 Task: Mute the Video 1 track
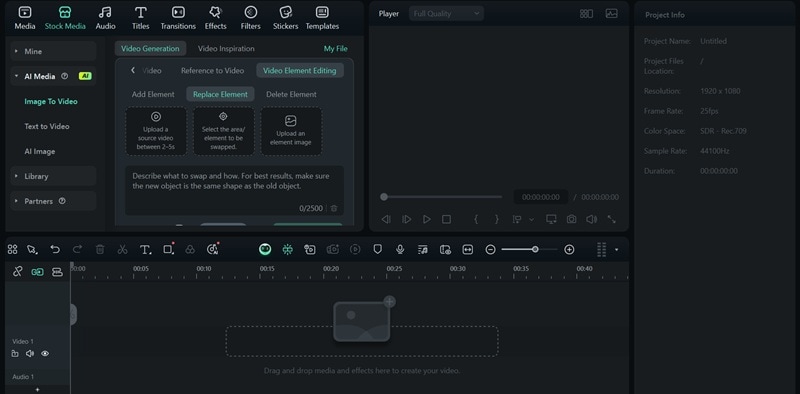(x=30, y=353)
